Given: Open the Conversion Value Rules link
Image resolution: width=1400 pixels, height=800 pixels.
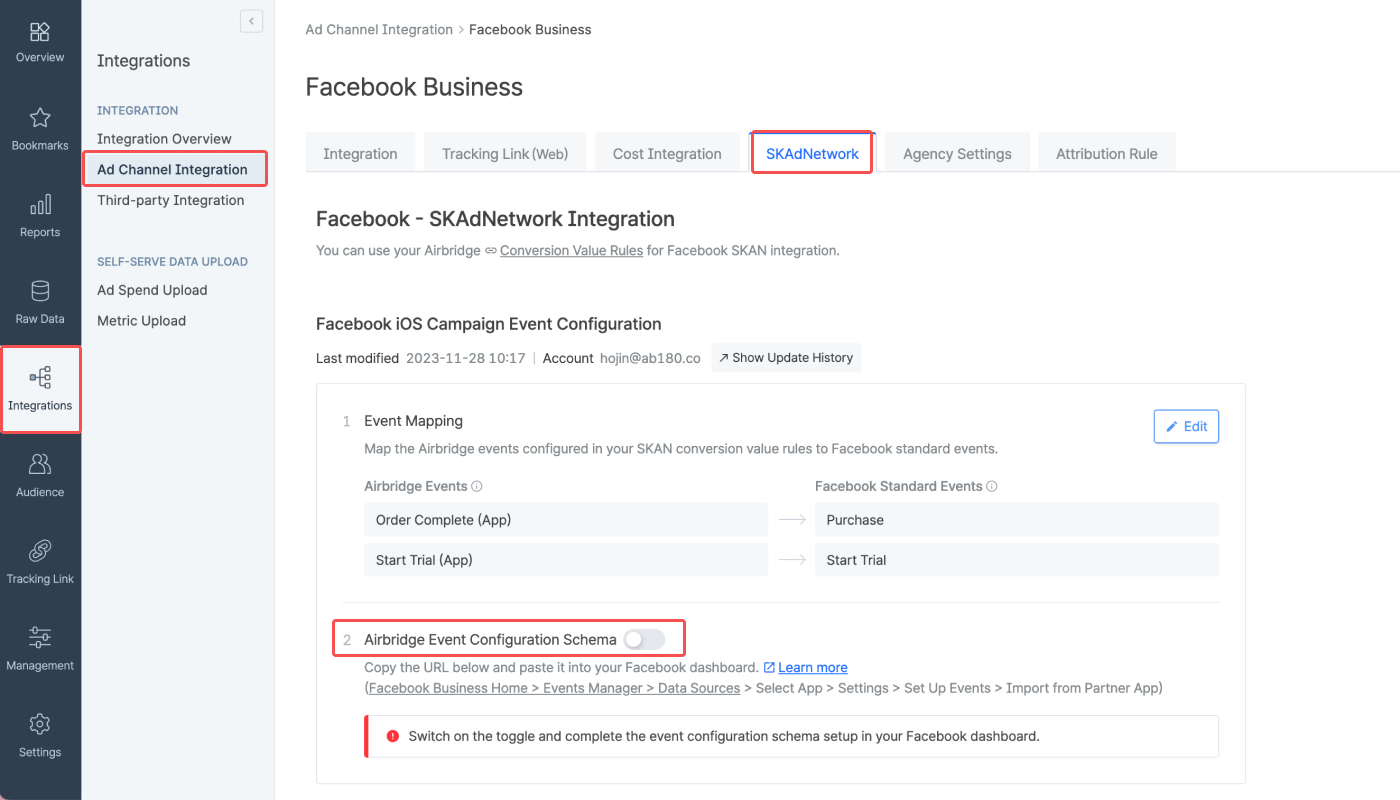Looking at the screenshot, I should pyautogui.click(x=571, y=251).
